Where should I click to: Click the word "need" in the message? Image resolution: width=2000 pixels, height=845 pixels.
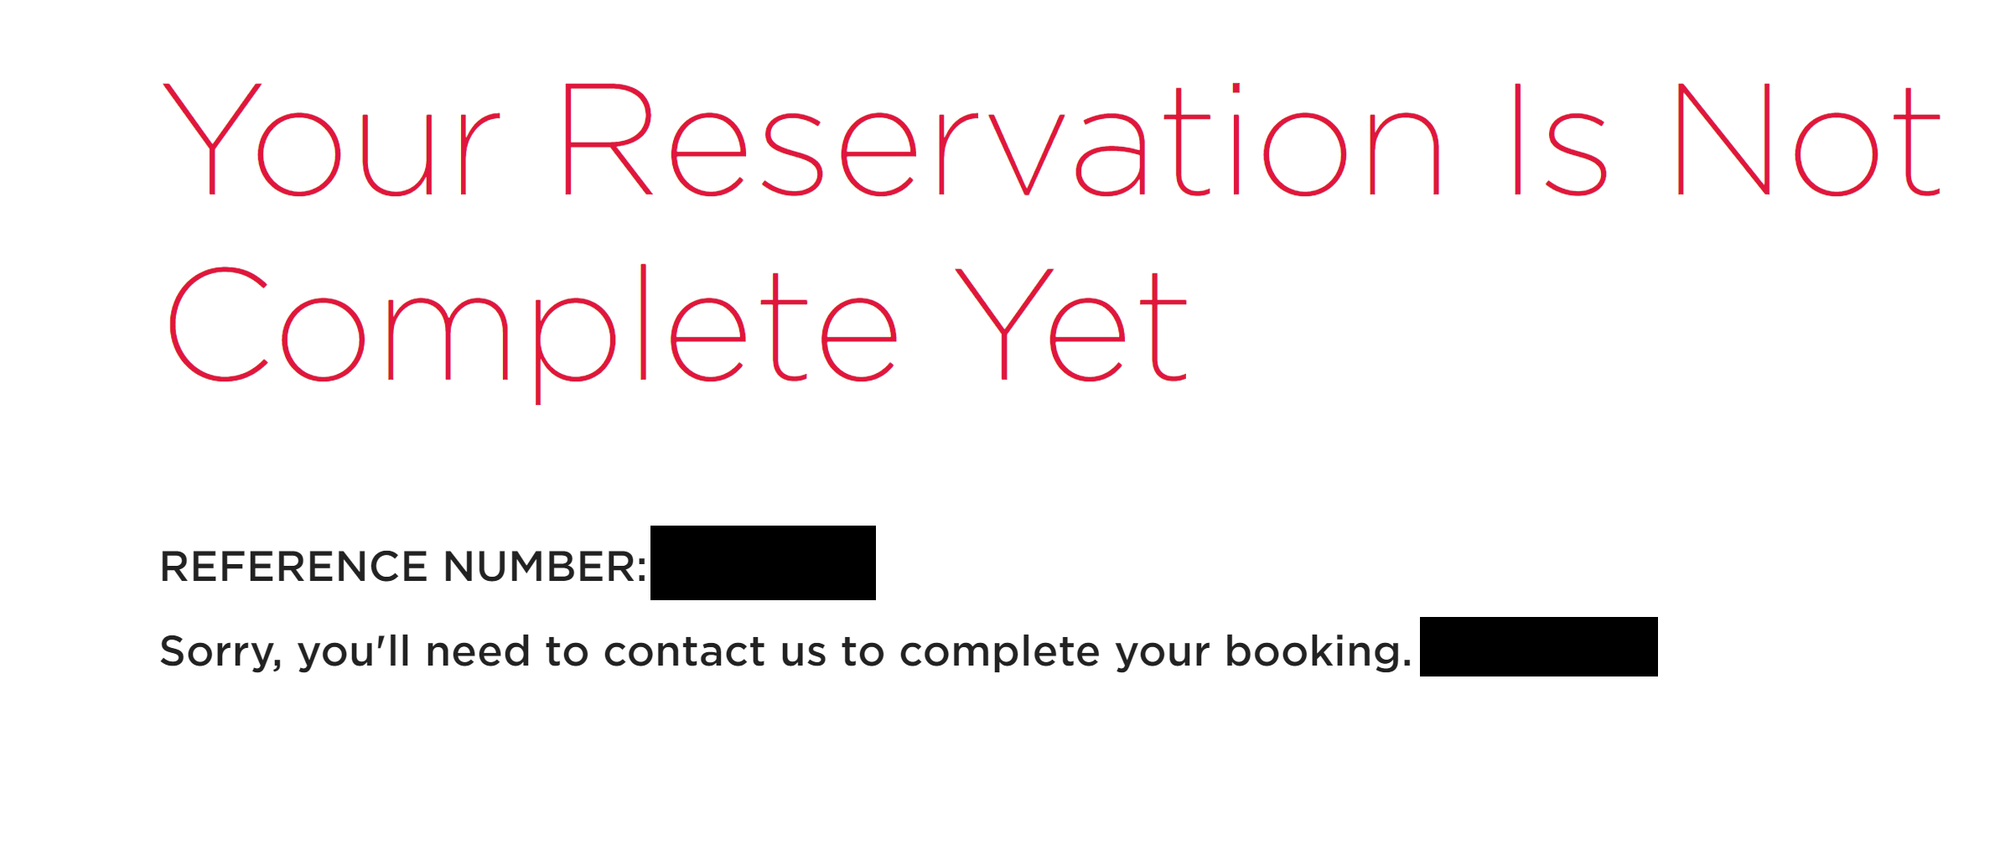pyautogui.click(x=477, y=652)
